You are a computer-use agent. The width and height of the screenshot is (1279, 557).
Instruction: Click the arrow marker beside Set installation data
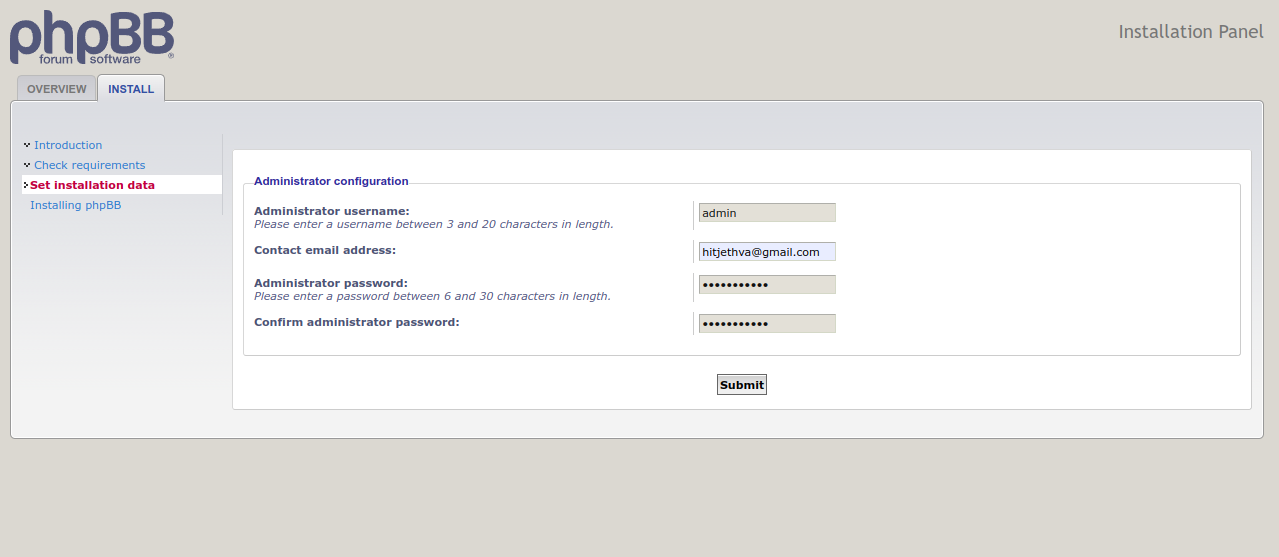pyautogui.click(x=25, y=185)
